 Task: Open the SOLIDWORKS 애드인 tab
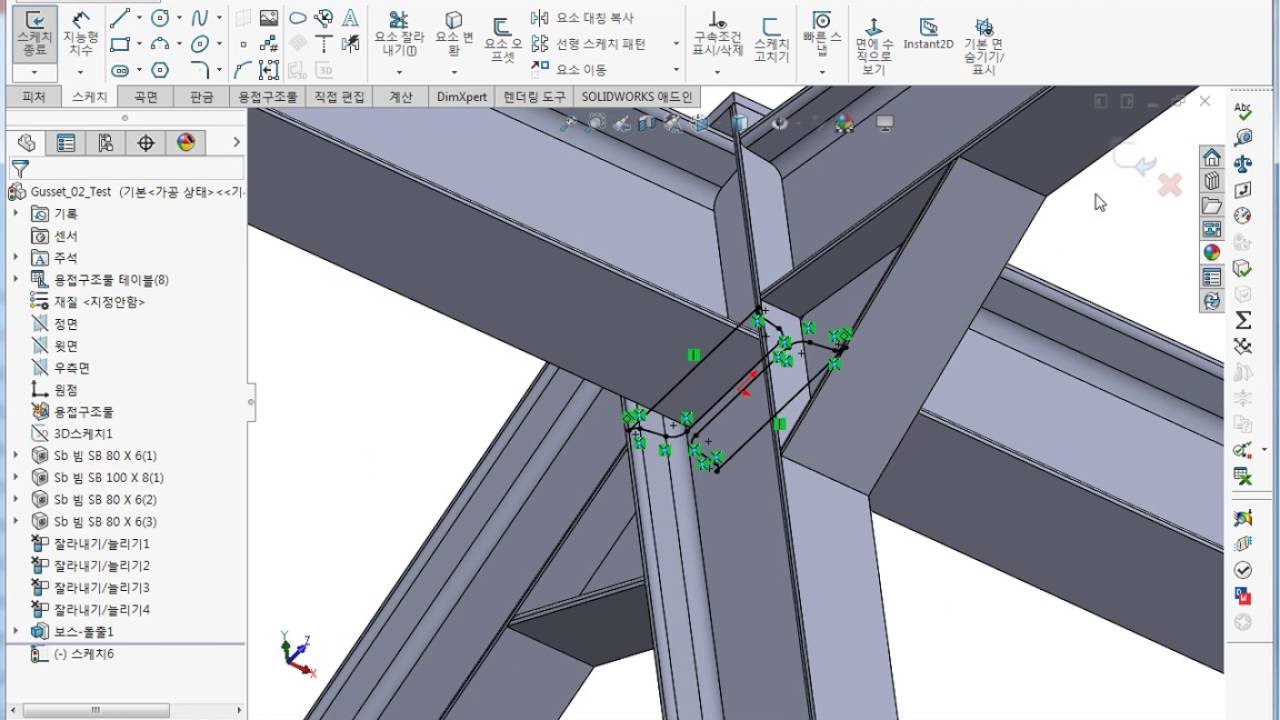click(x=637, y=97)
